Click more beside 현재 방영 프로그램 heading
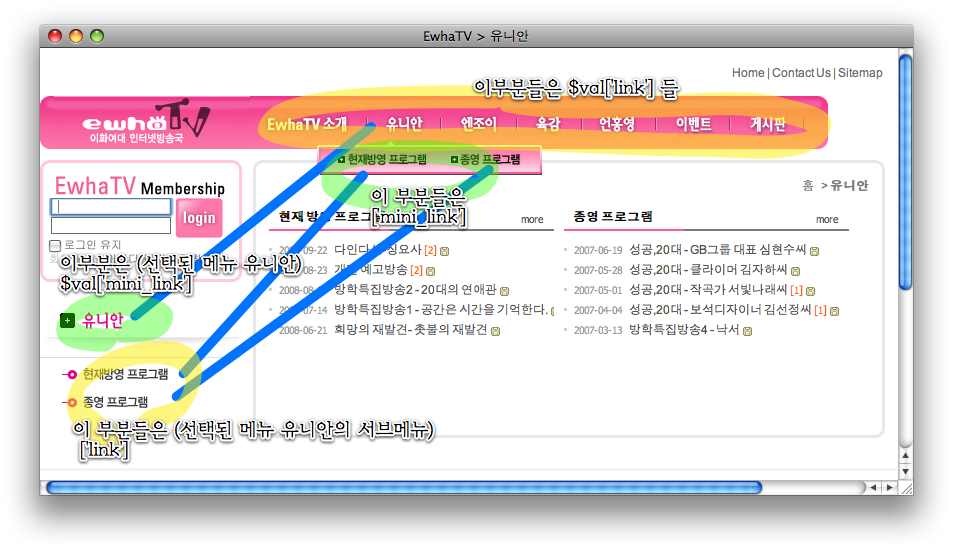The width and height of the screenshot is (953, 550). 532,219
